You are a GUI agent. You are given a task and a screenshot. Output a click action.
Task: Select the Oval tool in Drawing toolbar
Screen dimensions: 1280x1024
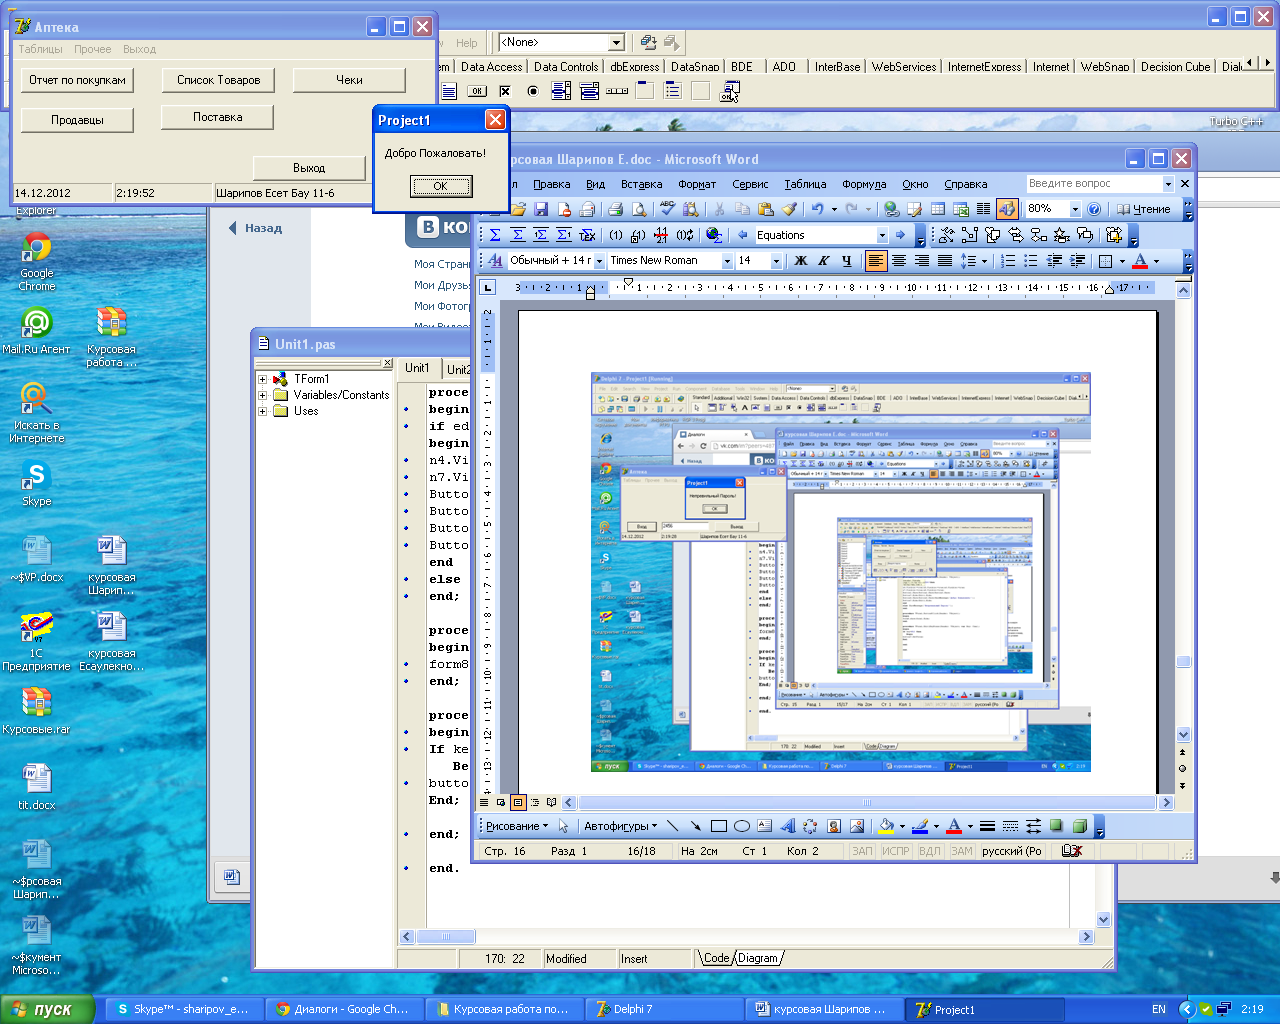pyautogui.click(x=741, y=826)
